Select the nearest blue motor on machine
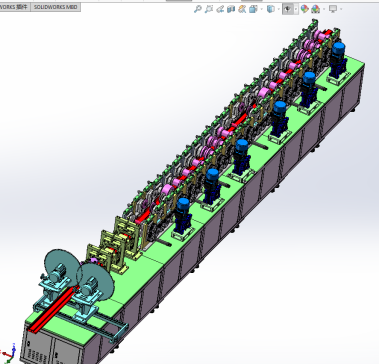The image size is (379, 364). [x=183, y=215]
